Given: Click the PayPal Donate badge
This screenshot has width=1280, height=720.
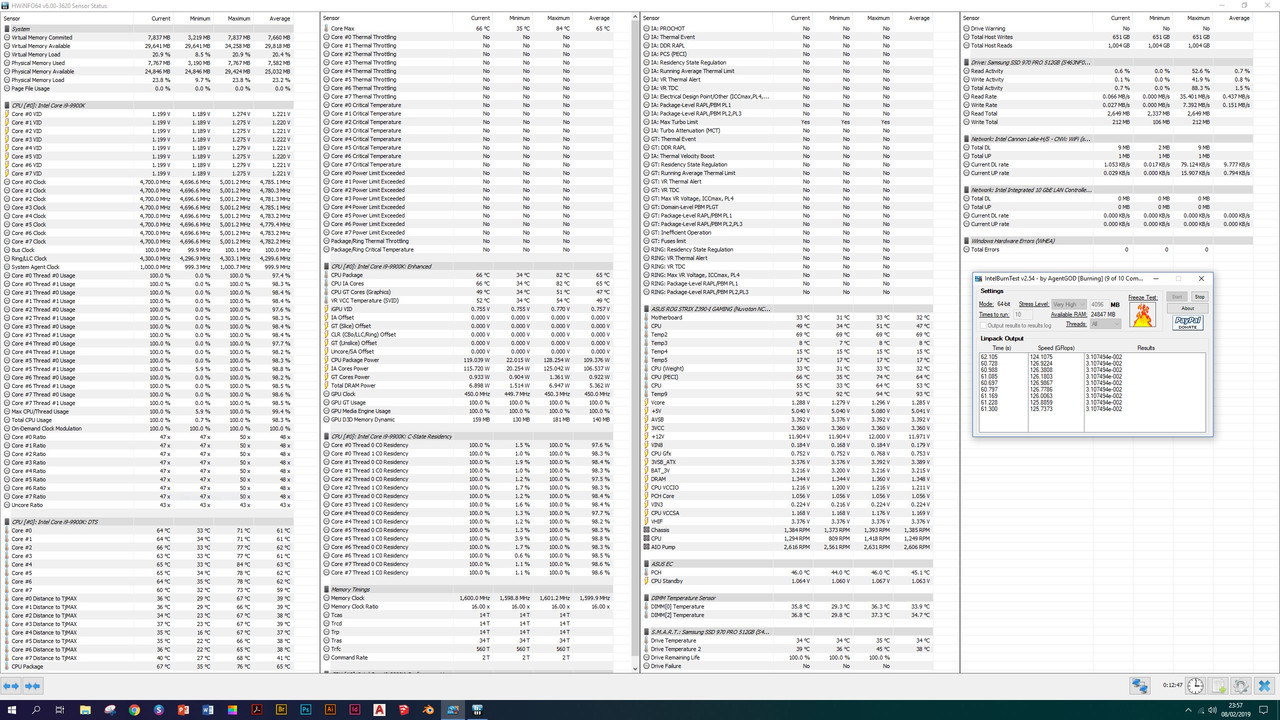Looking at the screenshot, I should coord(1187,323).
